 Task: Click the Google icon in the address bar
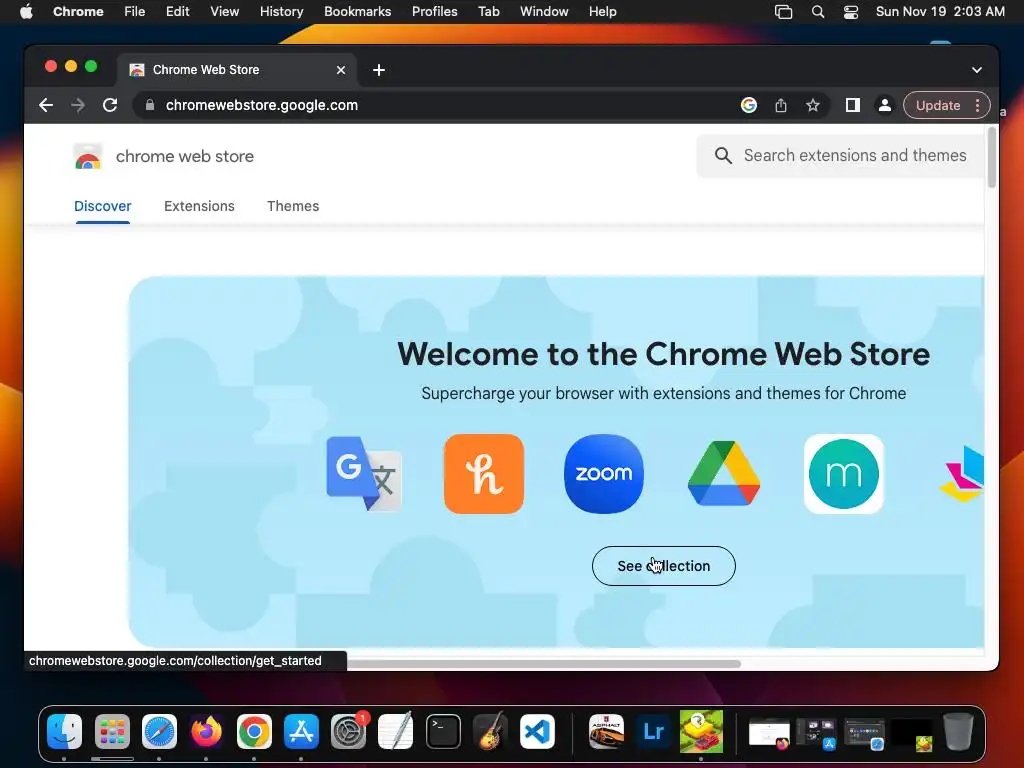pyautogui.click(x=749, y=105)
